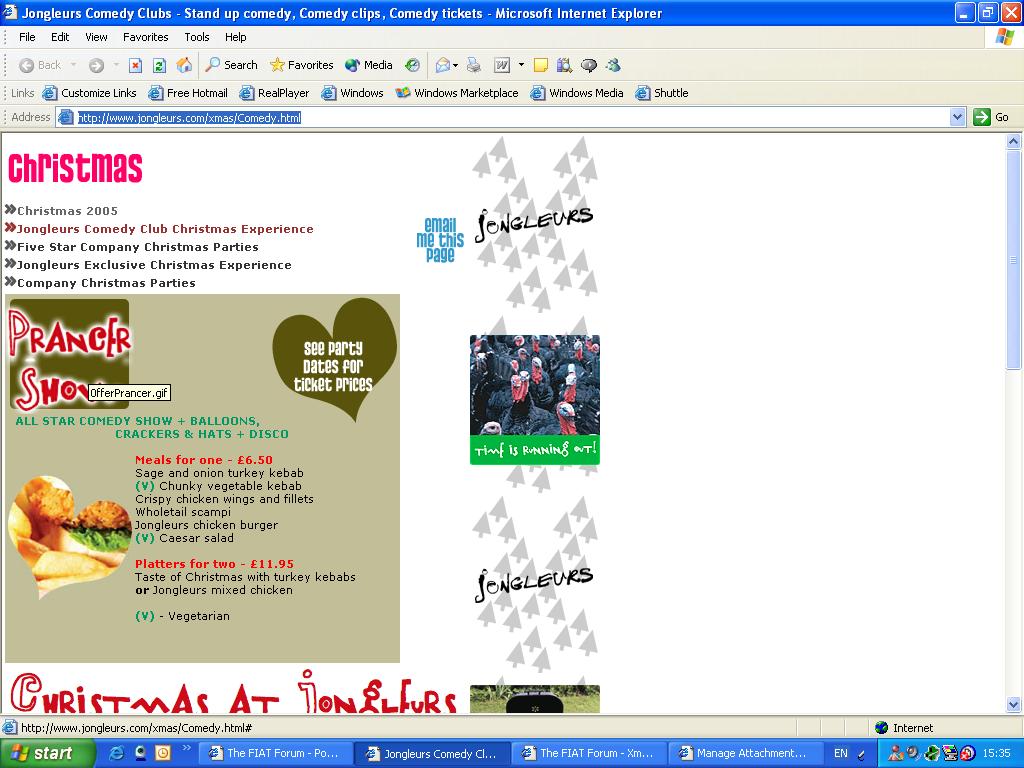1024x768 pixels.
Task: Expand the Quick Launch overflow chevron
Action: [185, 748]
